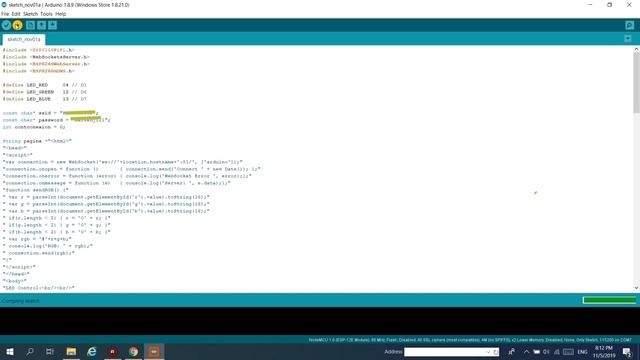
Task: Open the File menu
Action: 5,14
